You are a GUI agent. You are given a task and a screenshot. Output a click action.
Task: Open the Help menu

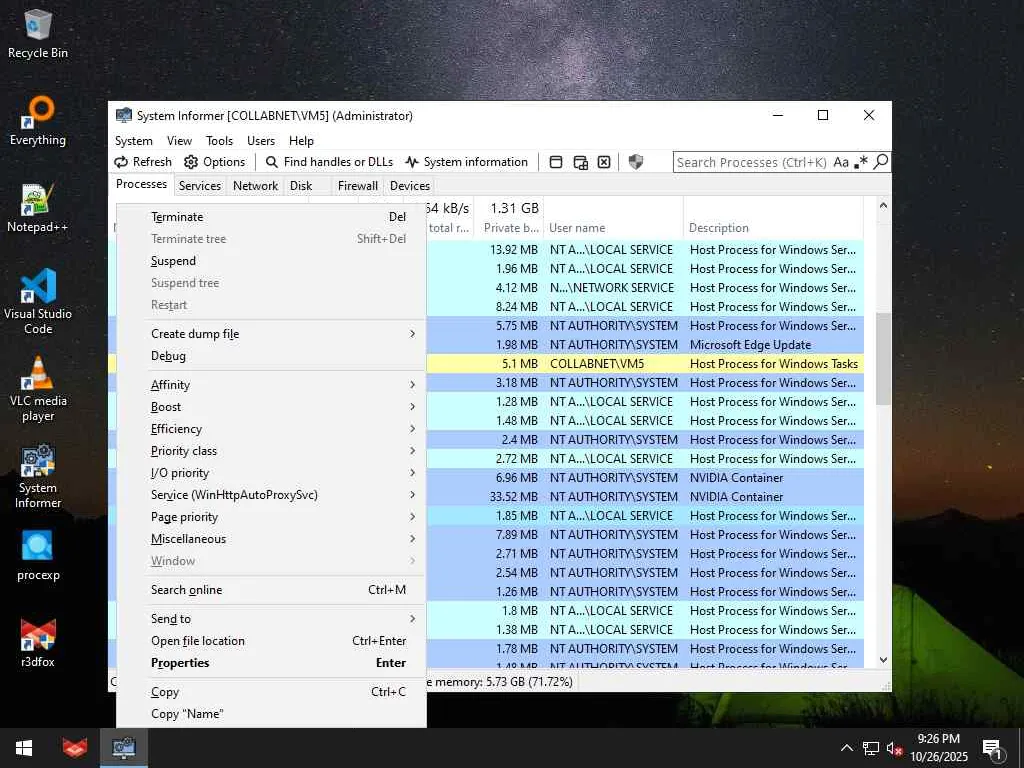click(301, 140)
